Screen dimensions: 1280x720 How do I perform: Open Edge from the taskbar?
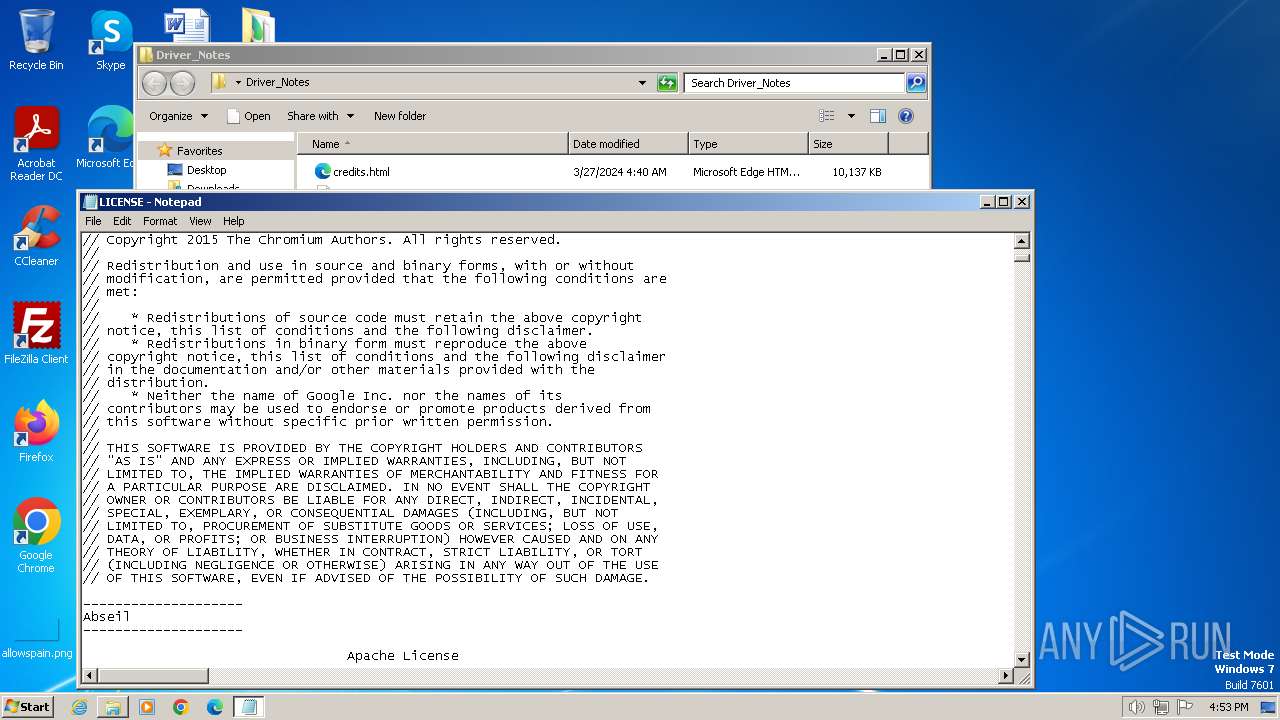pyautogui.click(x=215, y=707)
